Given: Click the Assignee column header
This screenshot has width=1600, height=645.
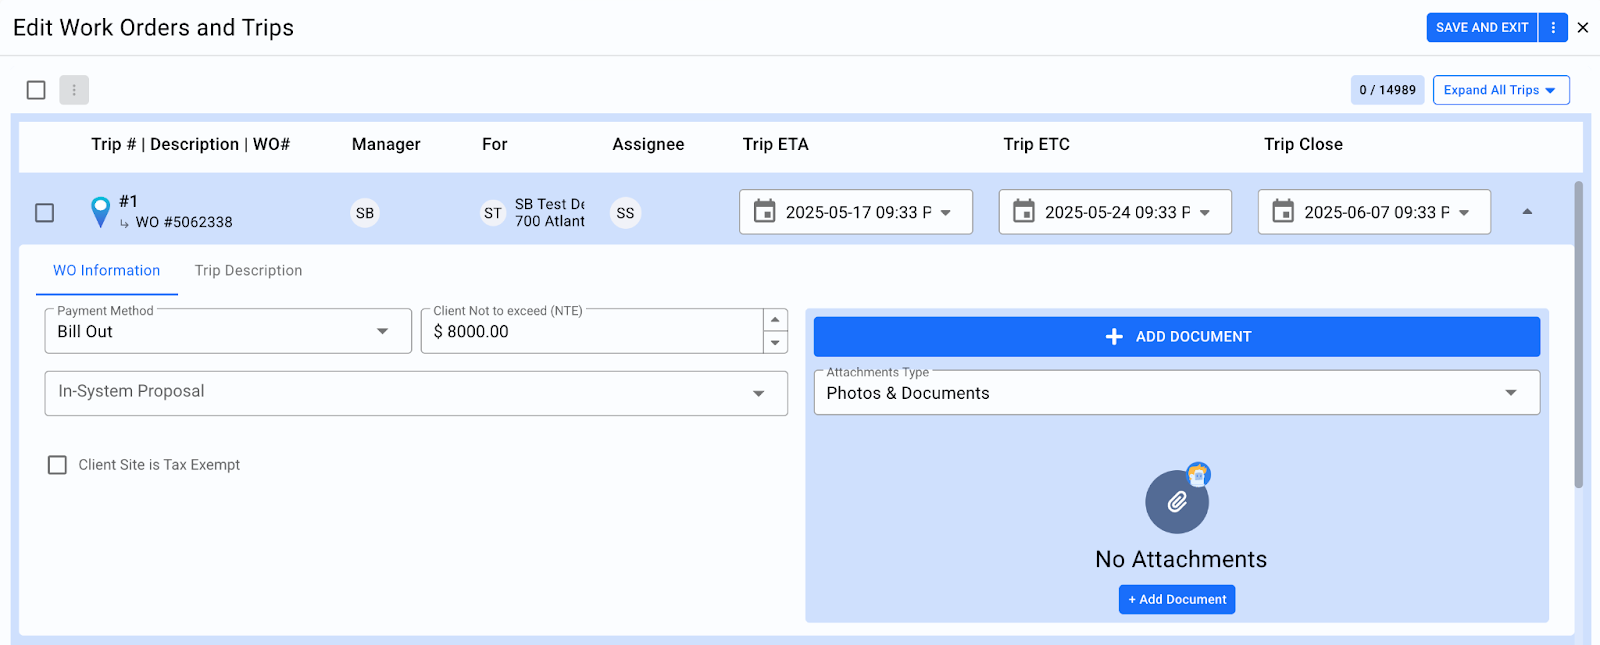Looking at the screenshot, I should 648,144.
